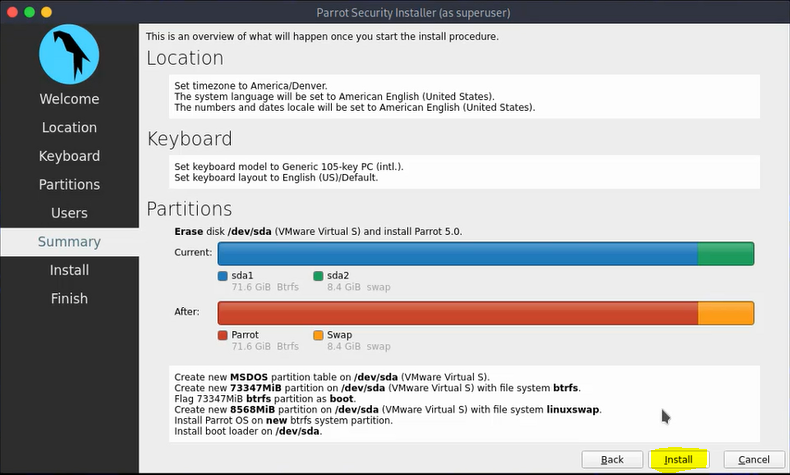Click the green window button in title bar
Viewport: 790px width, 475px height.
29,12
